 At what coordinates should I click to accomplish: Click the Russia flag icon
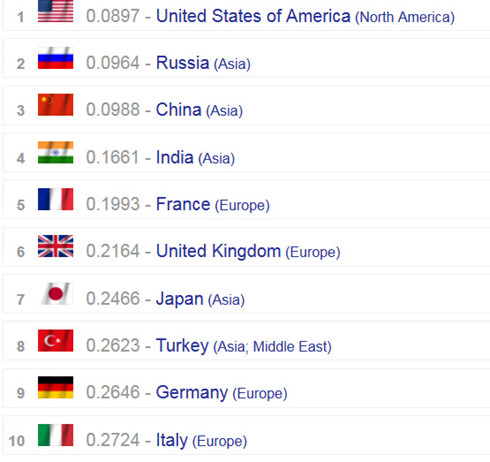[55, 58]
